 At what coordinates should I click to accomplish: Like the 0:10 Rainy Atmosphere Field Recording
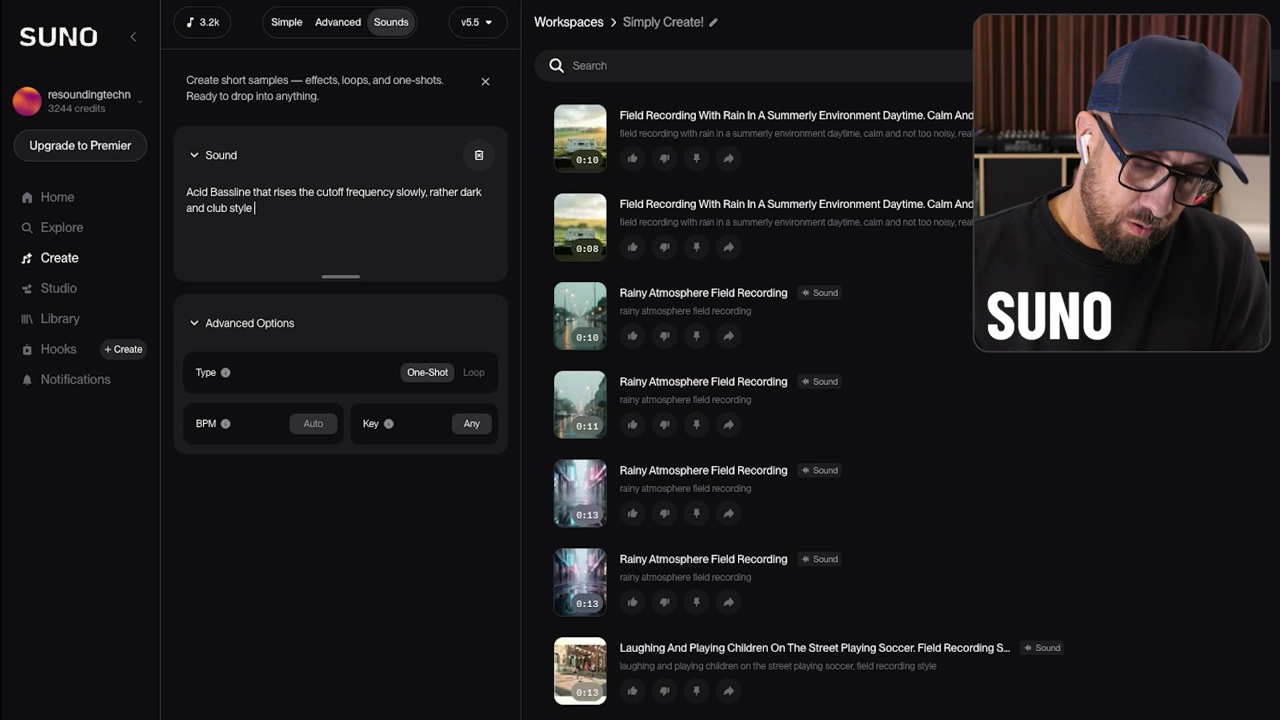[632, 336]
